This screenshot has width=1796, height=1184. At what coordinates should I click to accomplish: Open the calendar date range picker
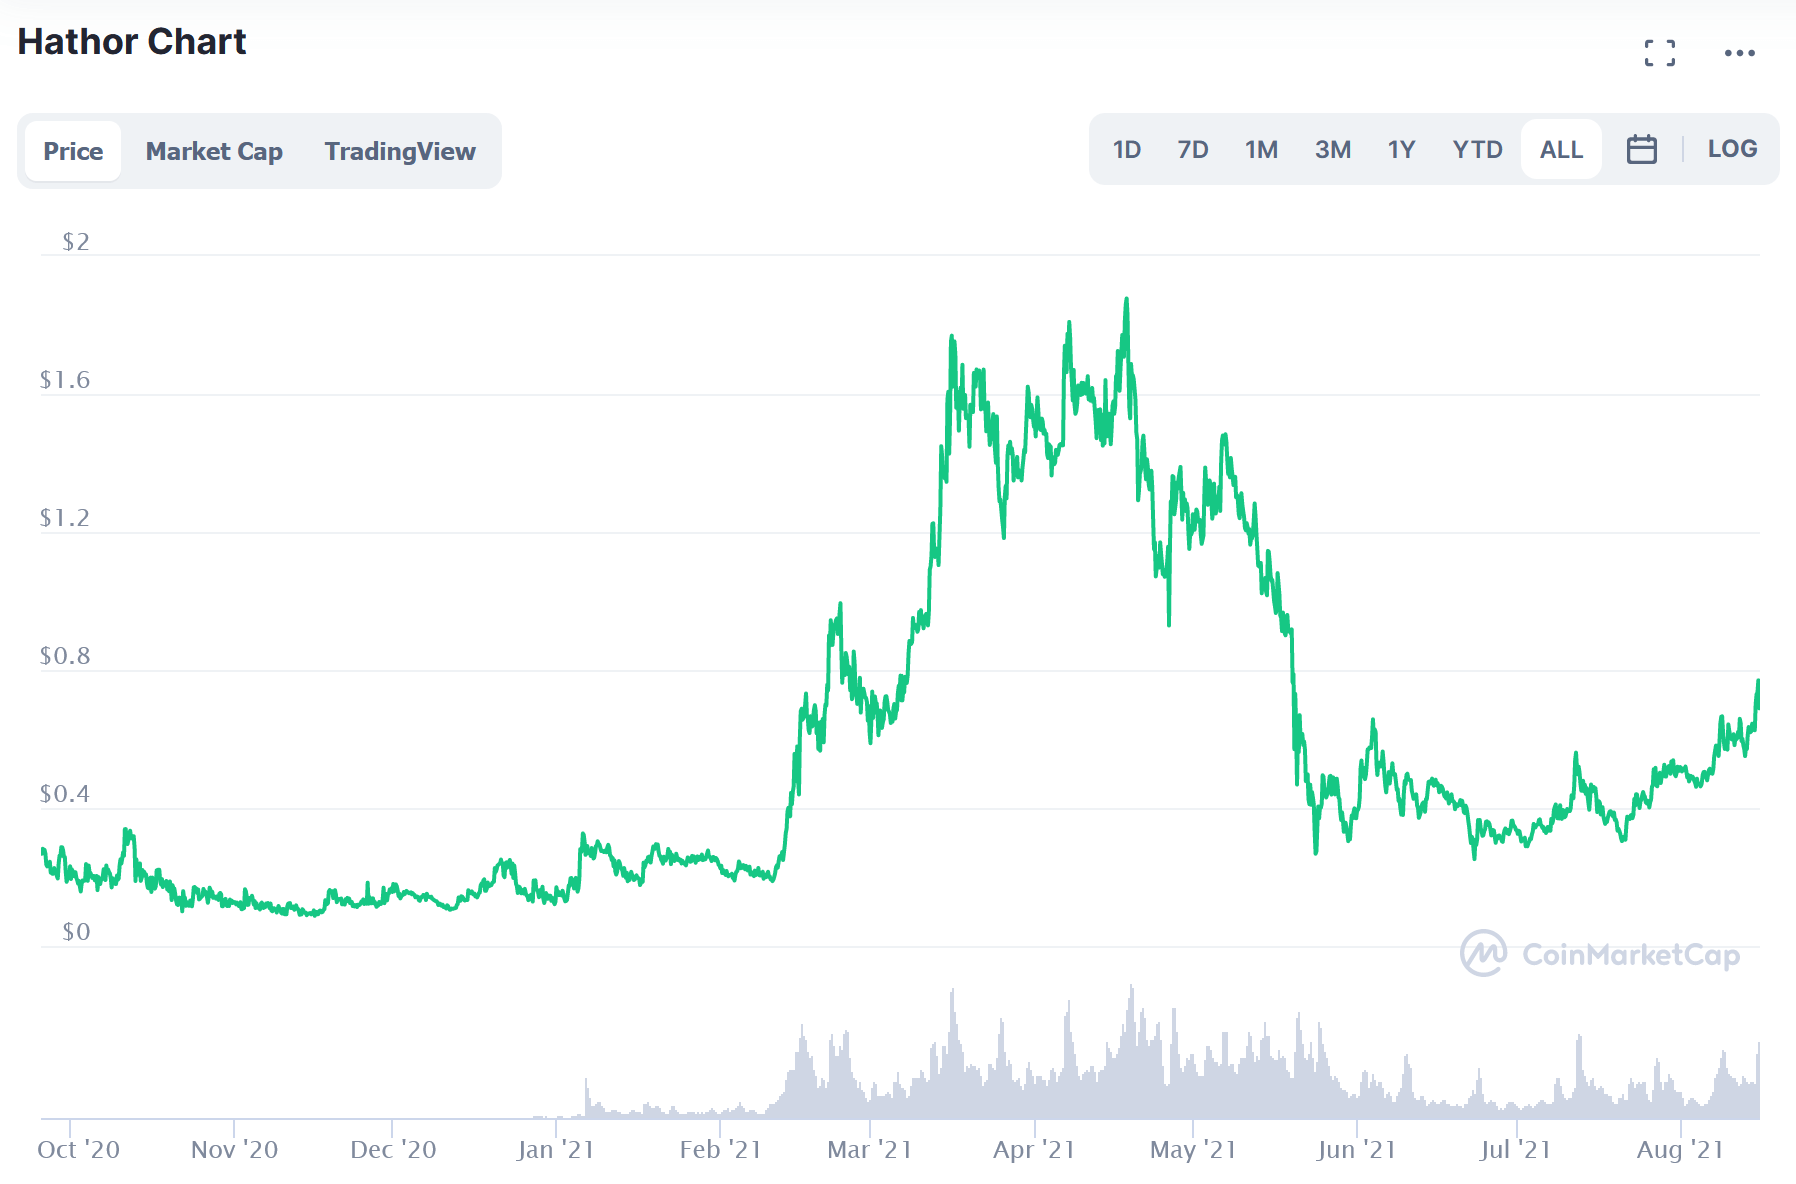(1641, 150)
